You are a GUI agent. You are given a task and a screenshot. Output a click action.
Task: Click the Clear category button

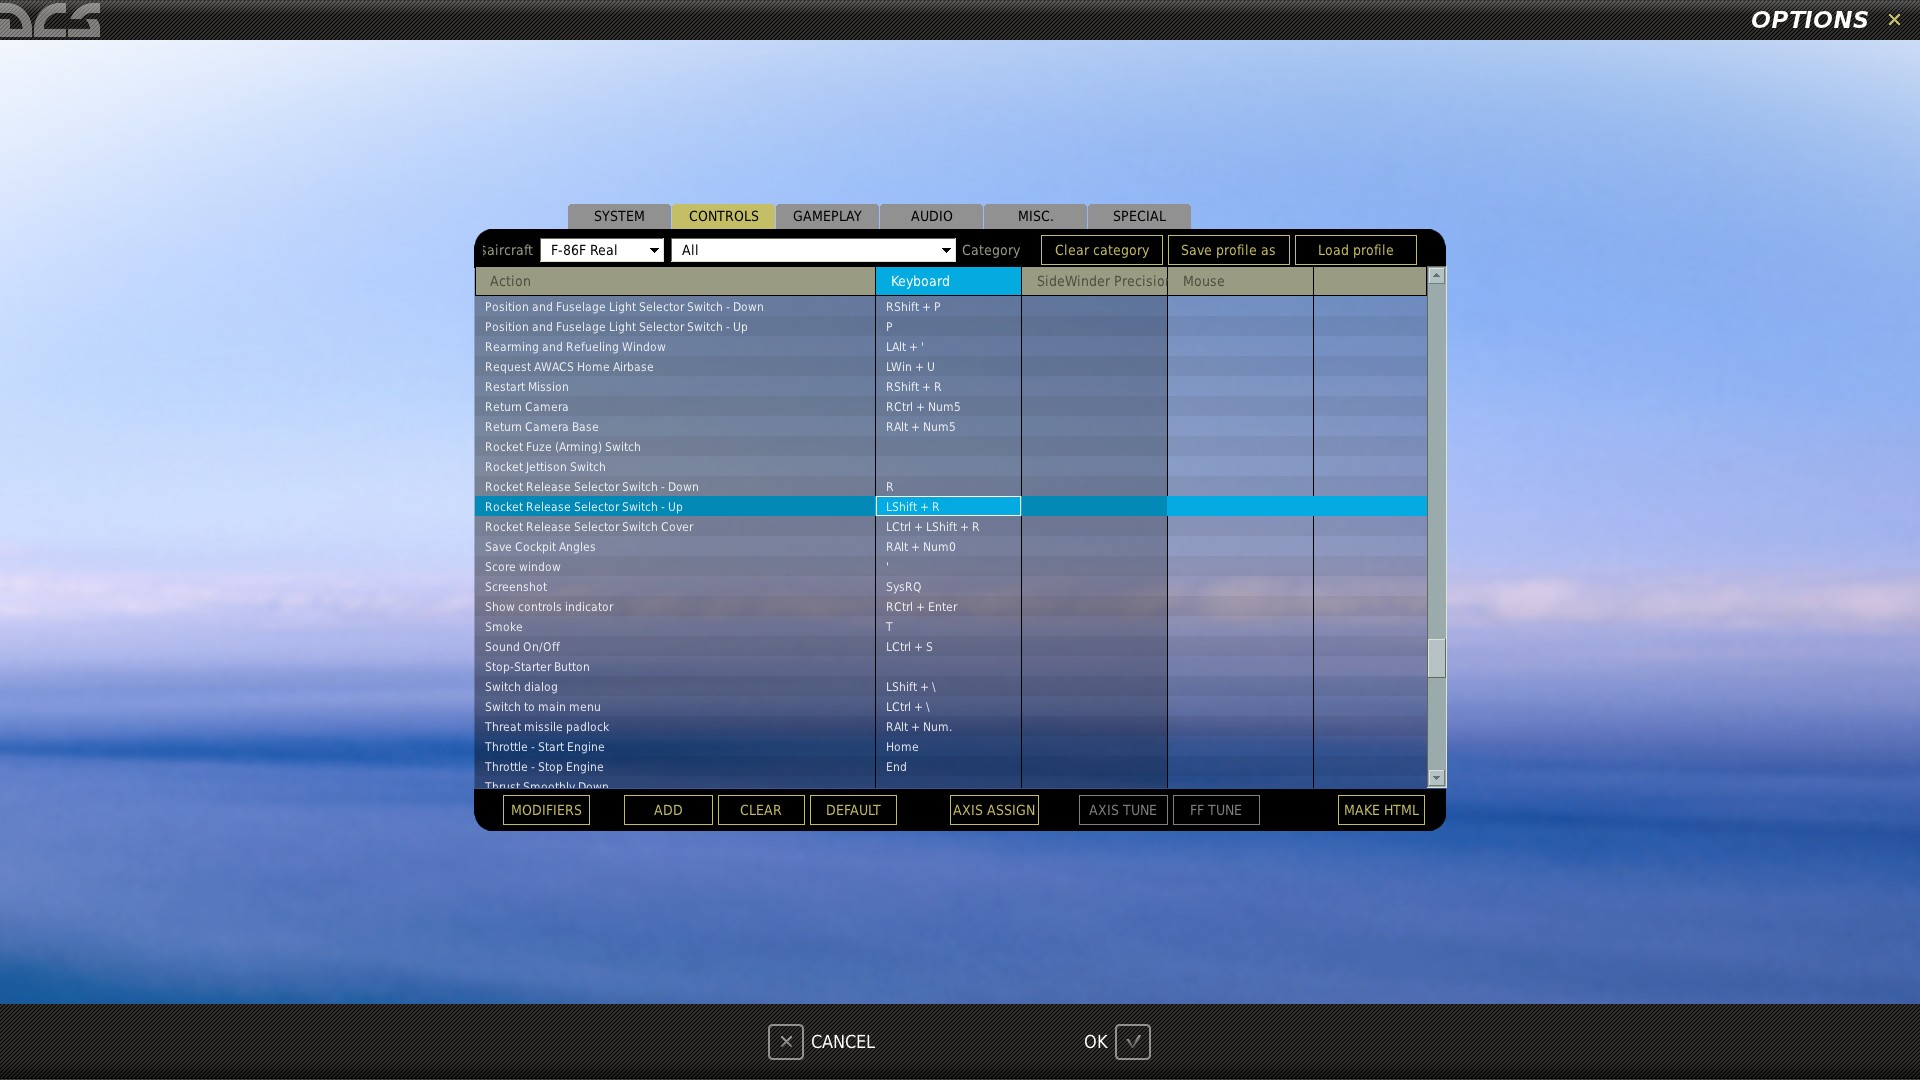[1101, 250]
